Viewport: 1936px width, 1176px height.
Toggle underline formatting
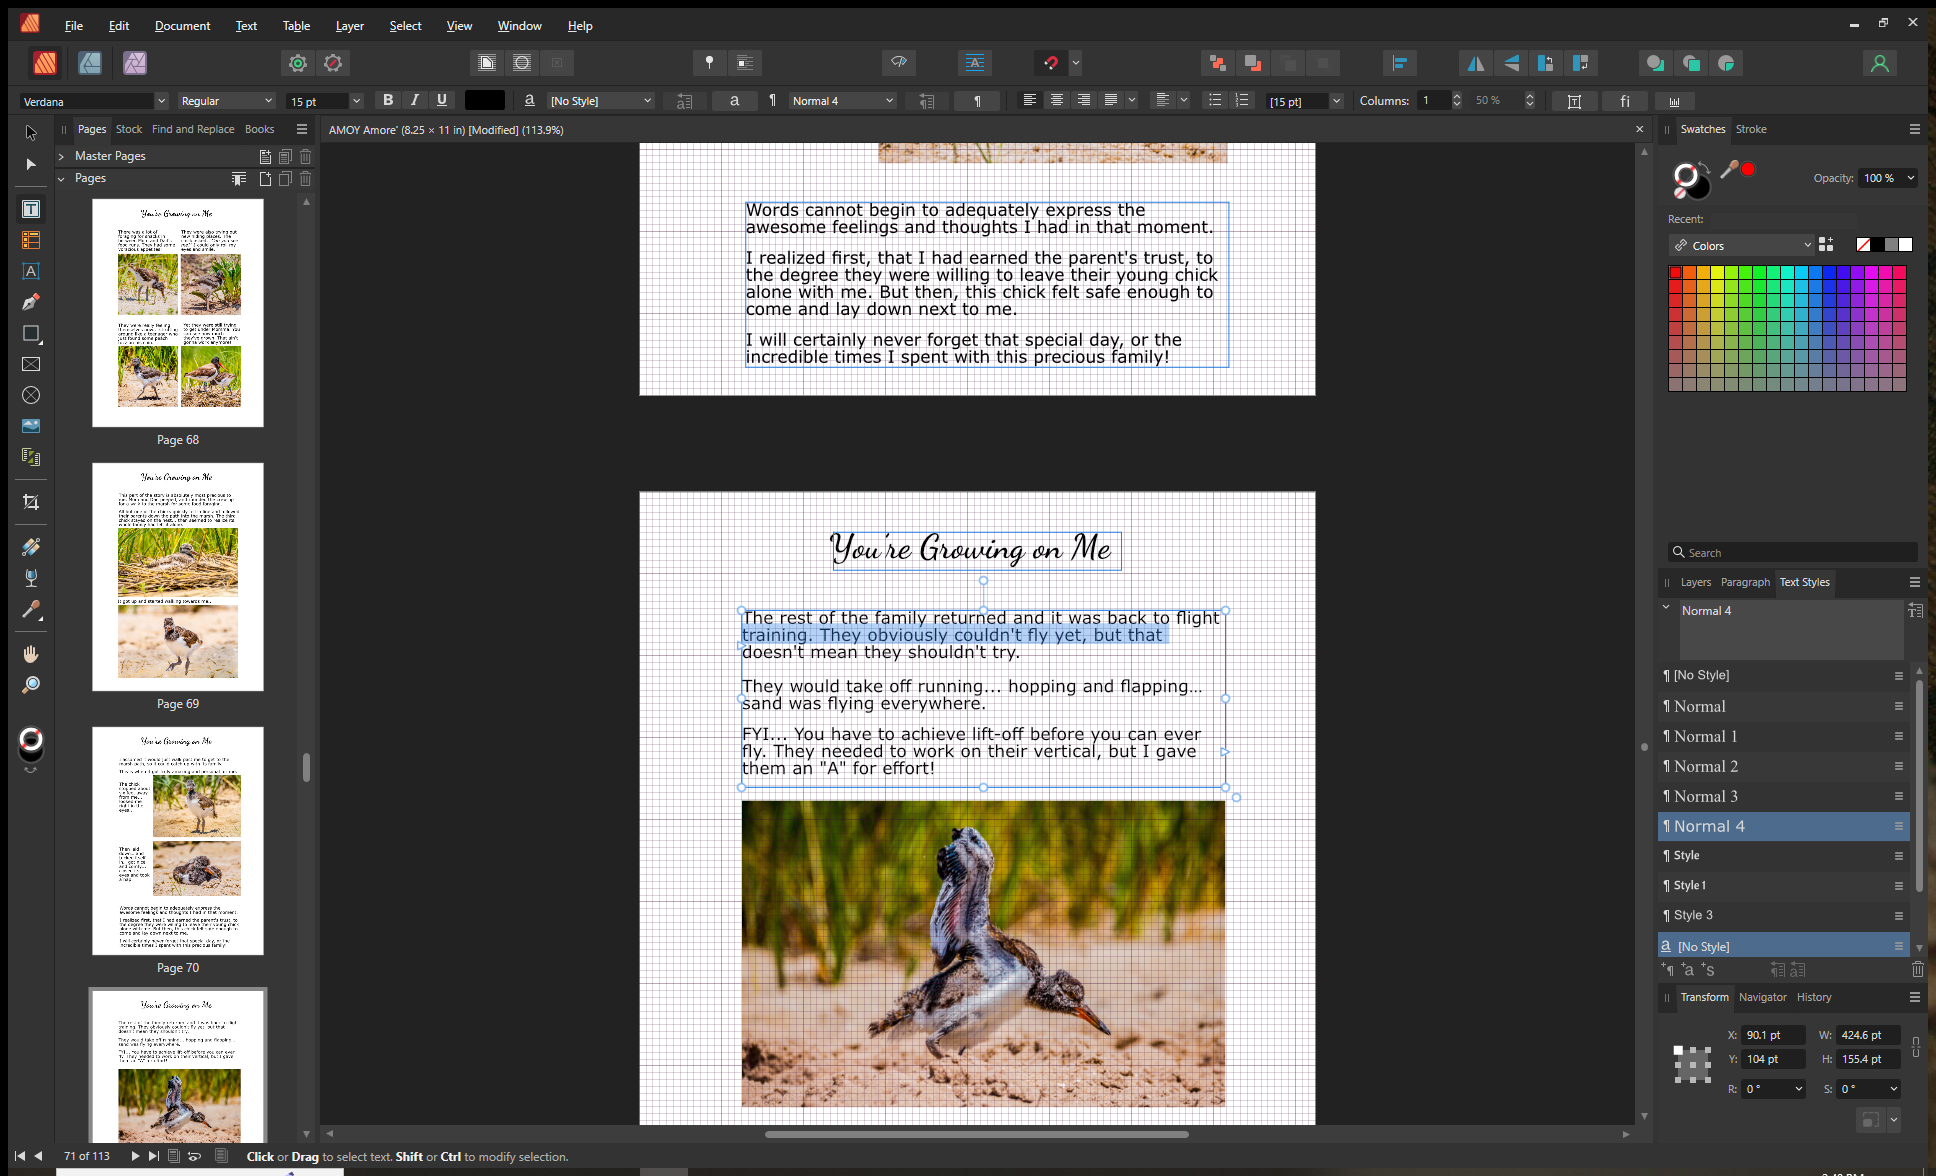point(441,100)
